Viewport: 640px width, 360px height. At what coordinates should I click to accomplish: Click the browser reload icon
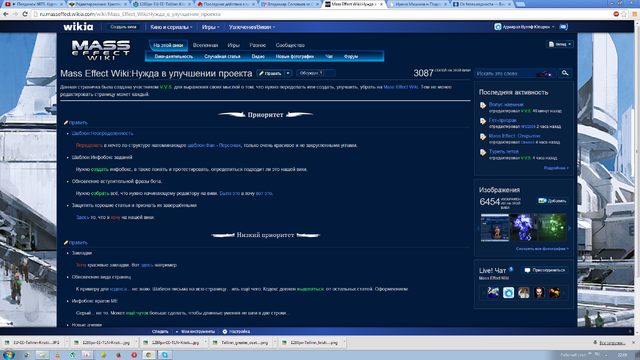25,14
